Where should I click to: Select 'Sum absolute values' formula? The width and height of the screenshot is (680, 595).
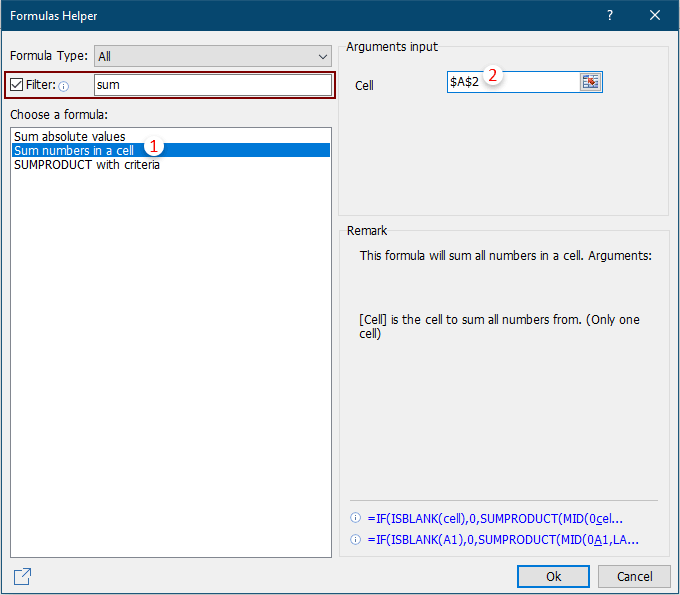pyautogui.click(x=70, y=136)
